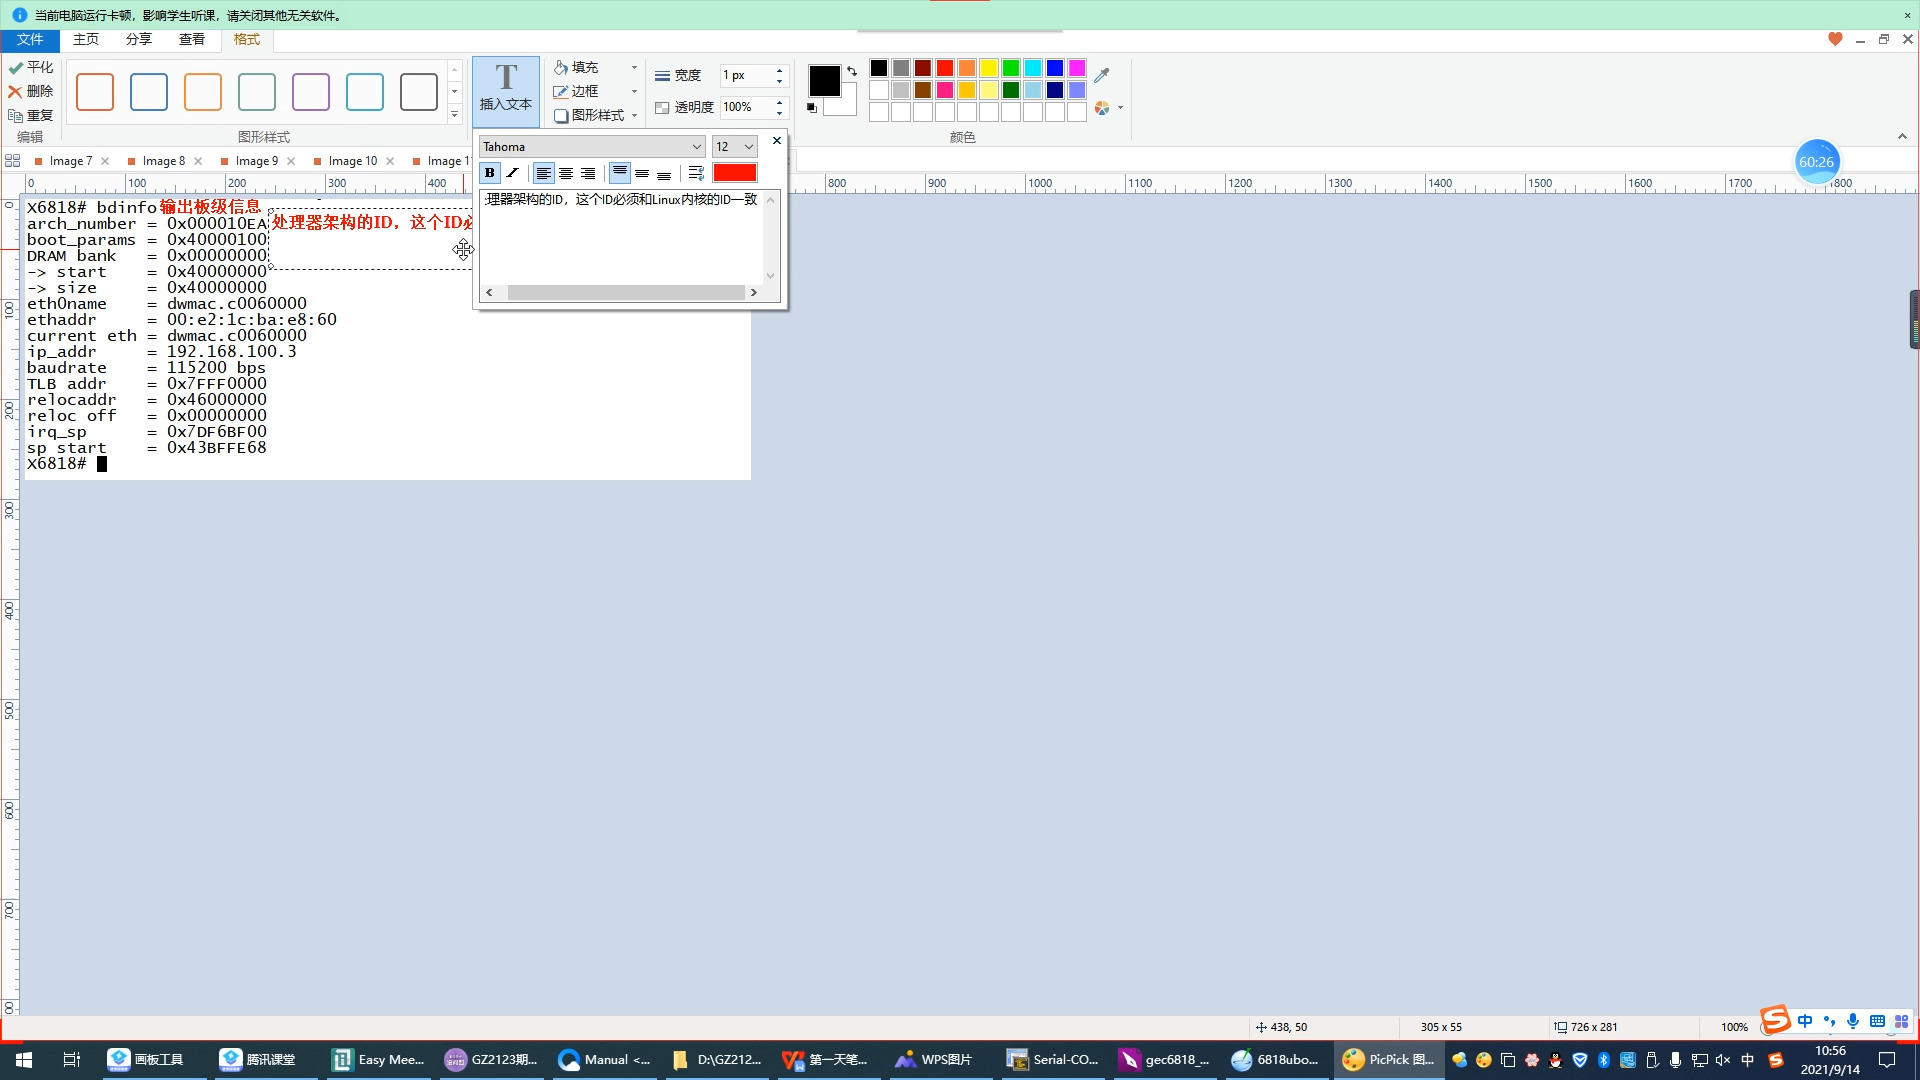
Task: Close the Image 7 tab
Action: (x=105, y=161)
